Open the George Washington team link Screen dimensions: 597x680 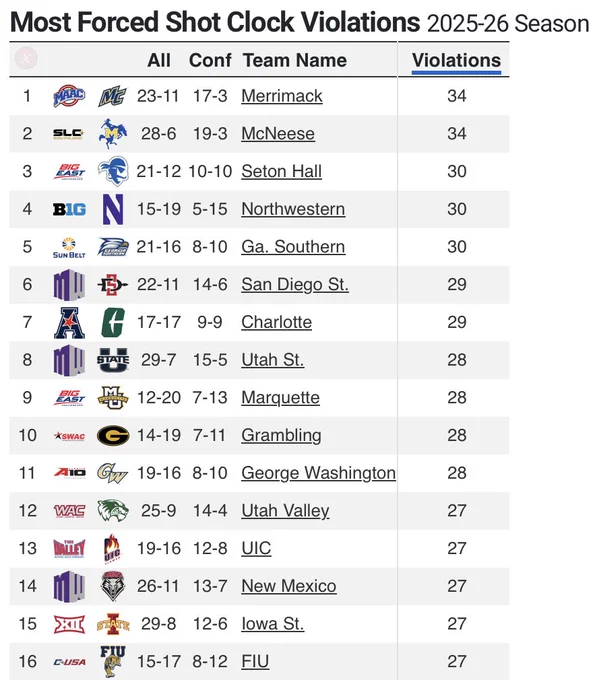[x=318, y=473]
